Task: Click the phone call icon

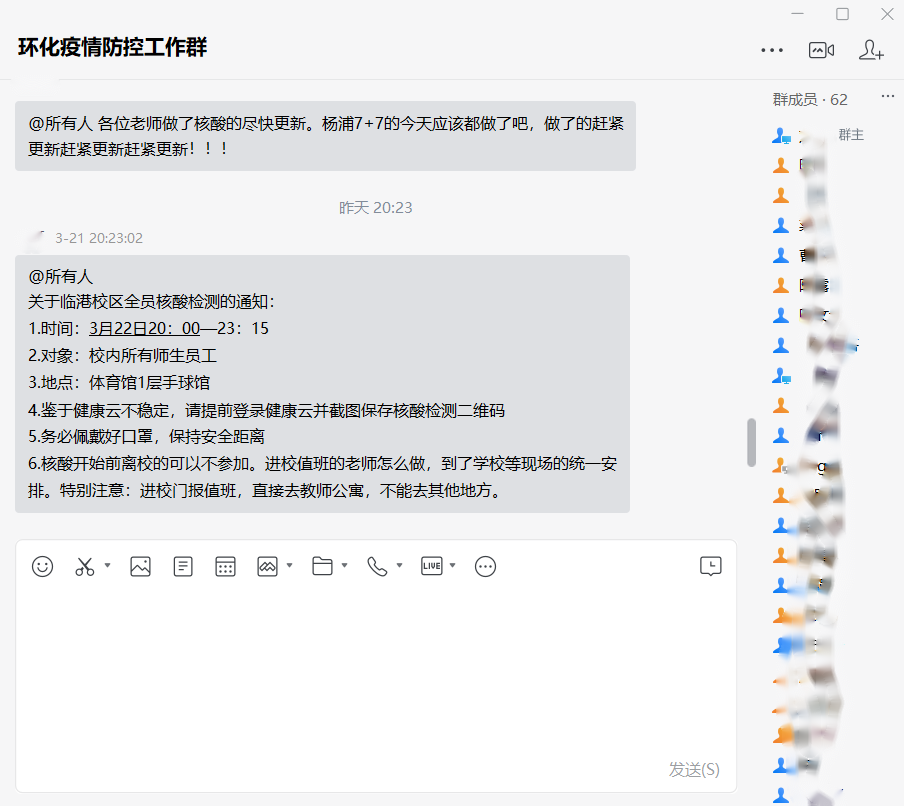Action: coord(376,566)
